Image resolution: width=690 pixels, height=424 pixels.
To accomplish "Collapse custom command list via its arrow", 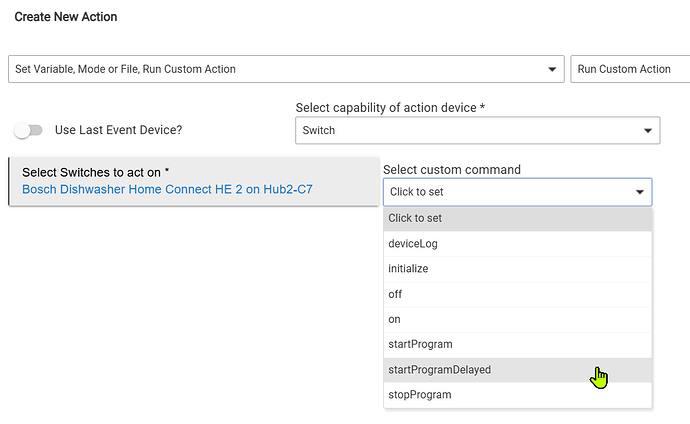I will click(x=639, y=192).
